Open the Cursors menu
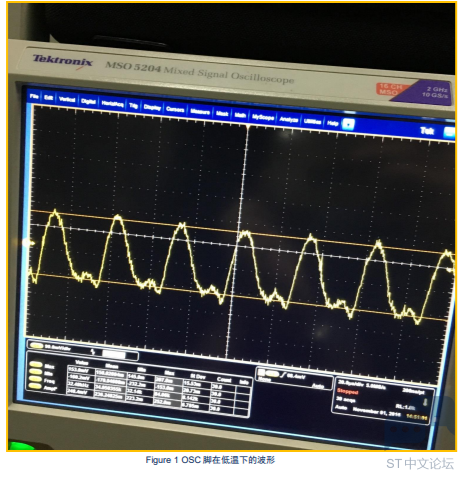Image resolution: width=463 pixels, height=479 pixels. click(x=175, y=109)
